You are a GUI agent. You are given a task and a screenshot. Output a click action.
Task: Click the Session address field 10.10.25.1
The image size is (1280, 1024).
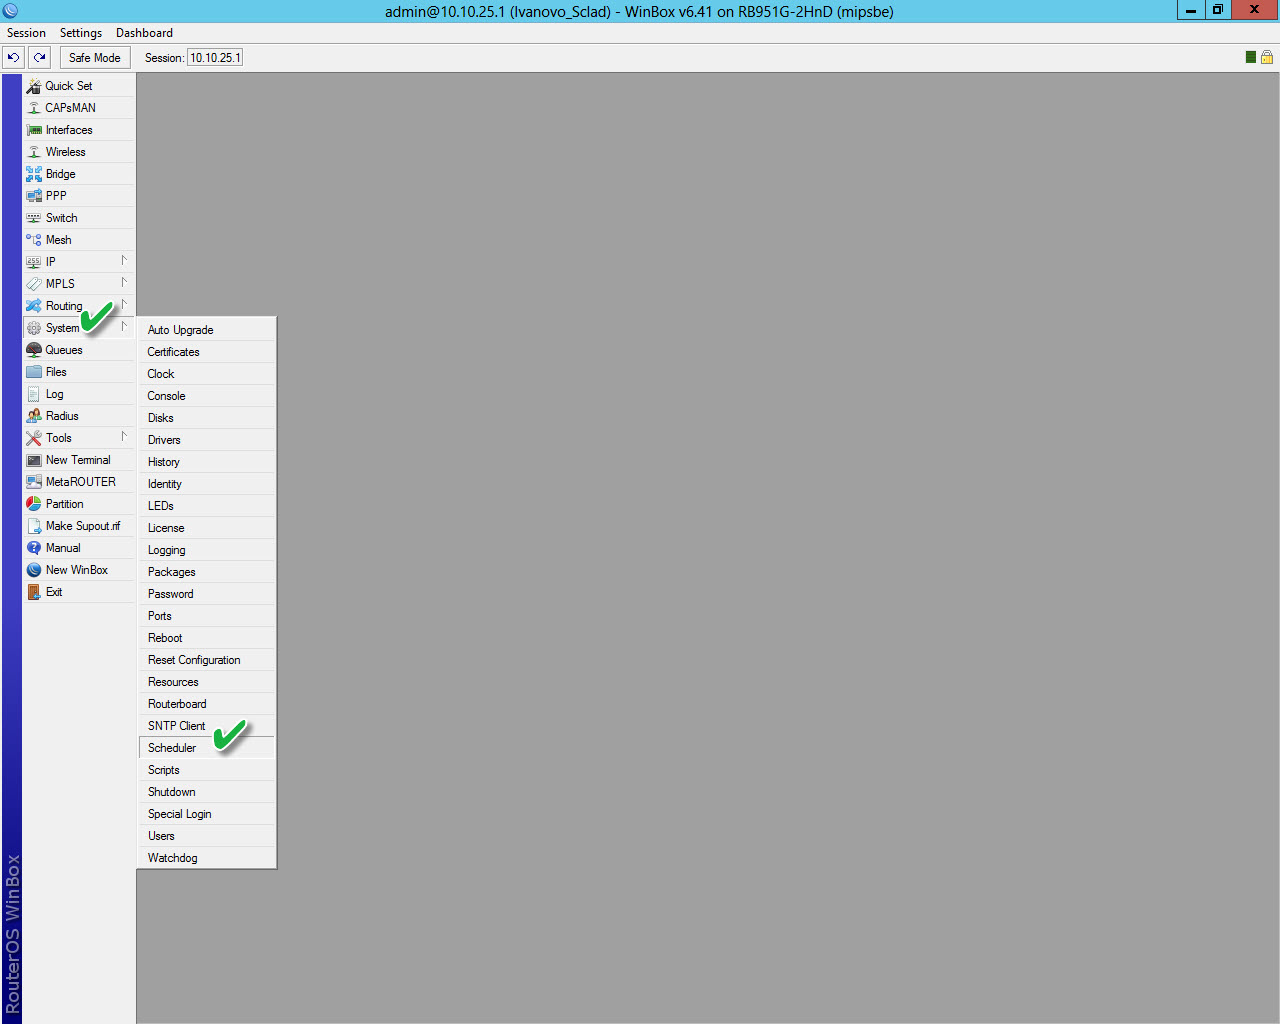pyautogui.click(x=215, y=58)
